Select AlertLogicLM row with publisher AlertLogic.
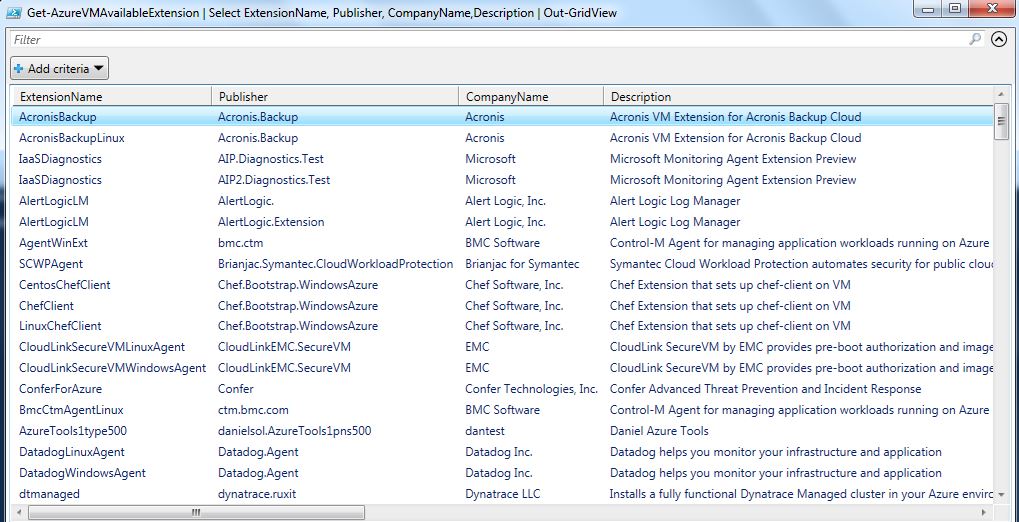Viewport: 1019px width, 522px height. pyautogui.click(x=503, y=201)
